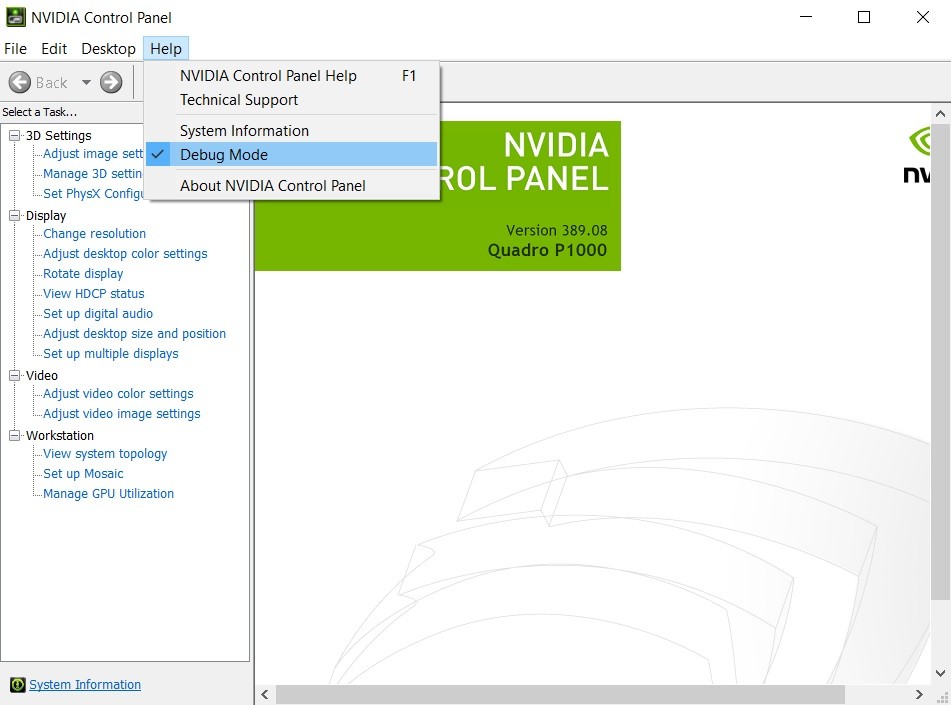Select Technical Support menu entry
Viewport: 951px width, 705px height.
pyautogui.click(x=292, y=100)
